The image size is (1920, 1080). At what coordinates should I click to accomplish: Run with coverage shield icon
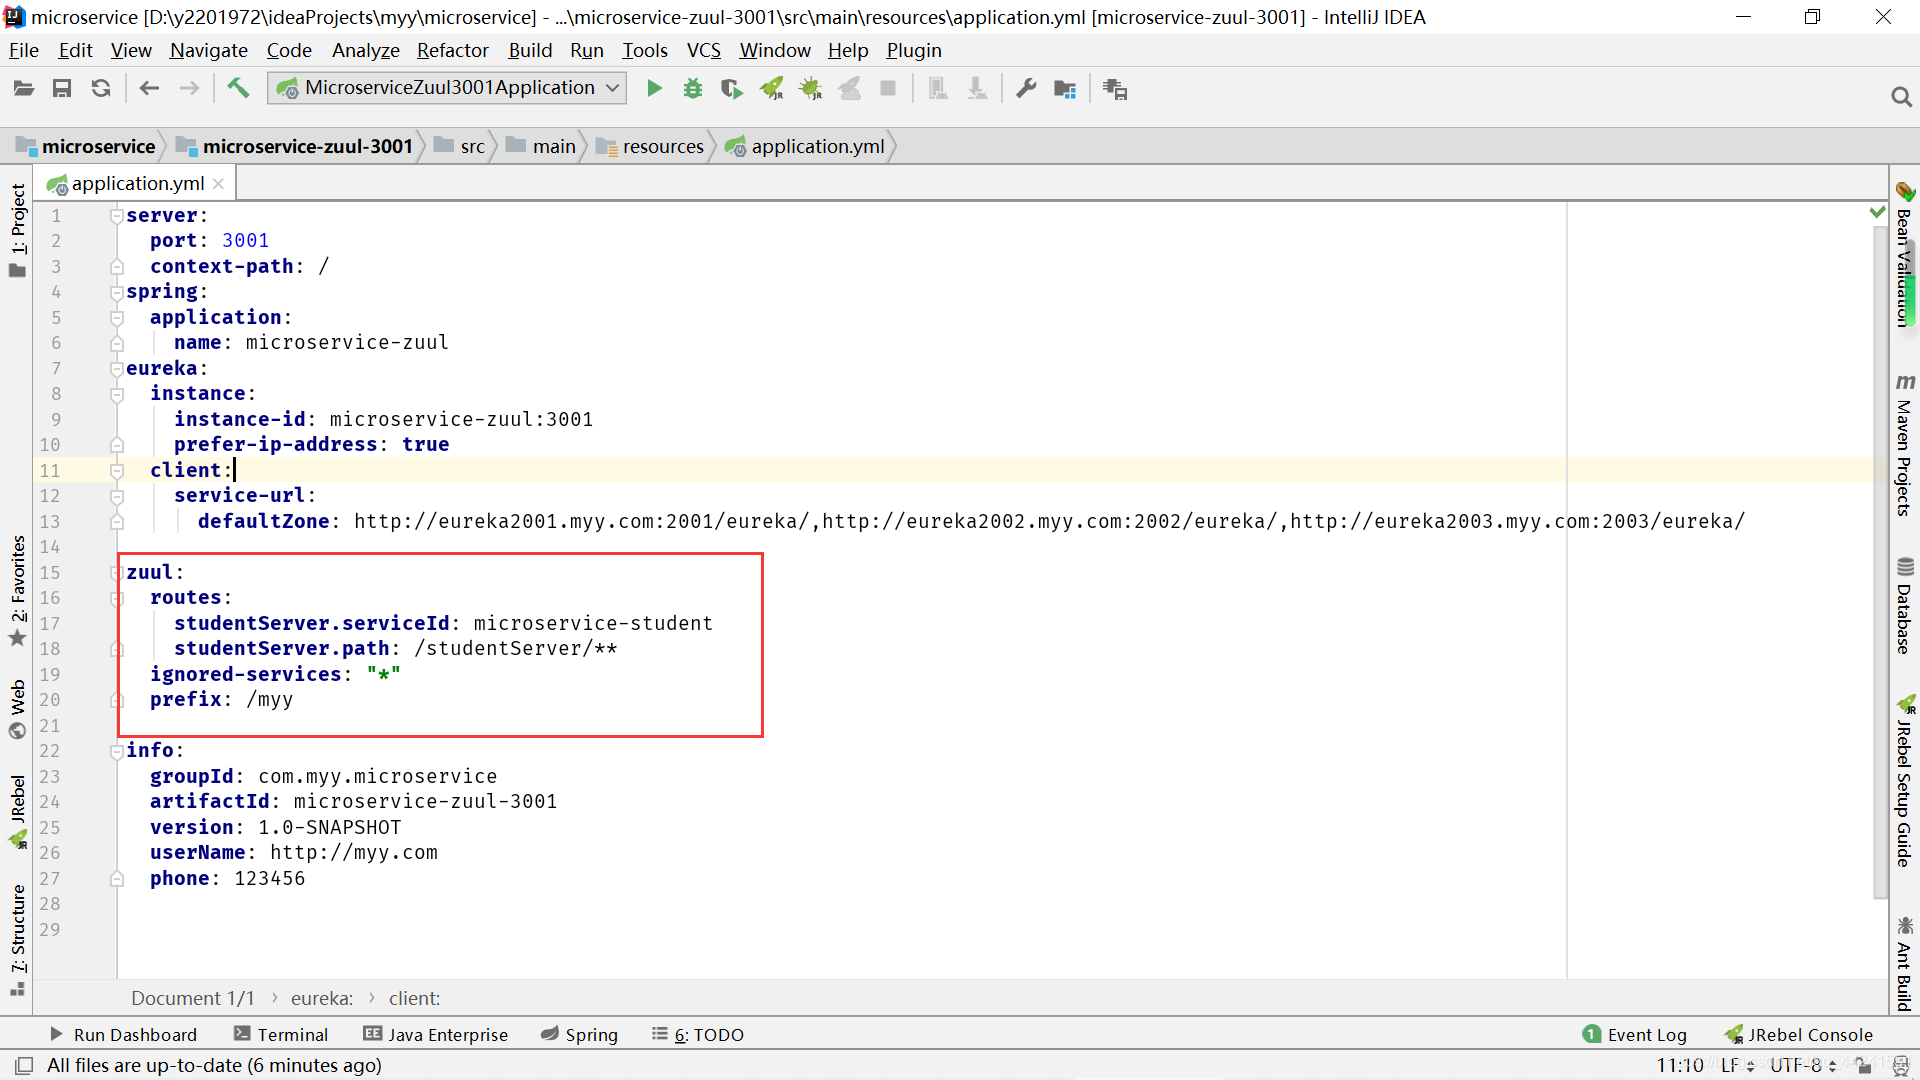coord(731,89)
